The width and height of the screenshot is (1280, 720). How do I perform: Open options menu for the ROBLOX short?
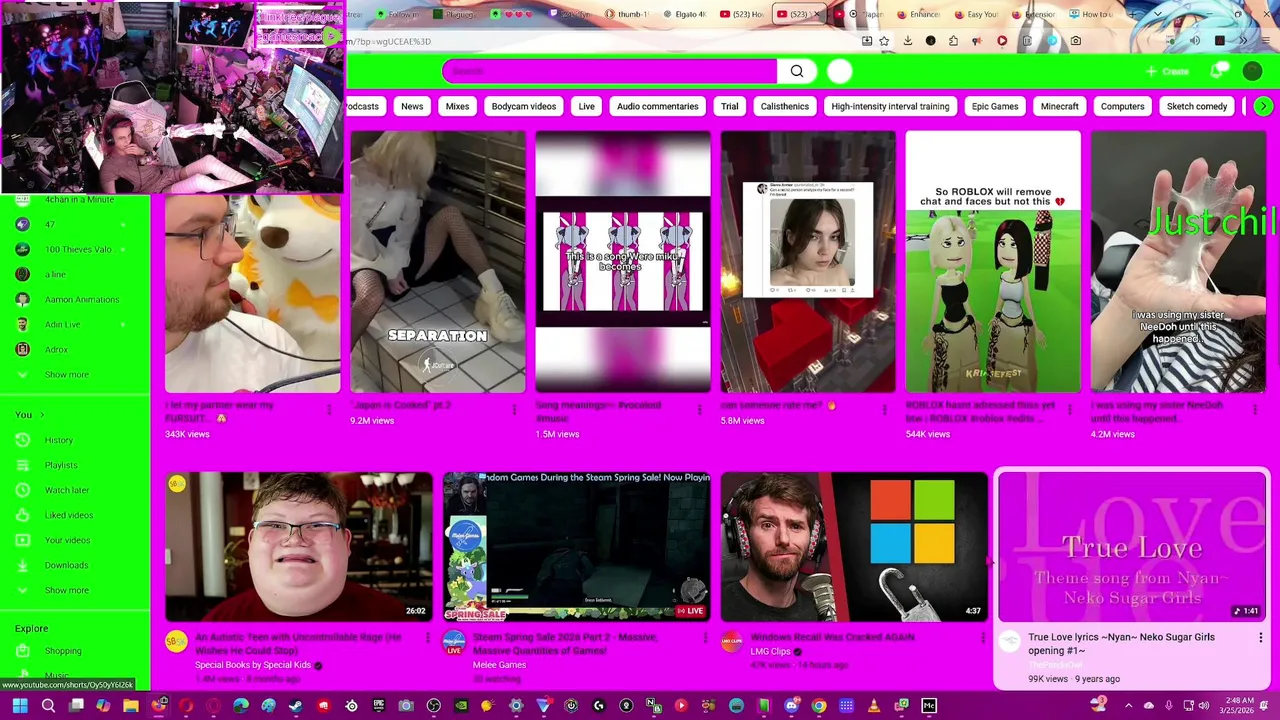1069,409
